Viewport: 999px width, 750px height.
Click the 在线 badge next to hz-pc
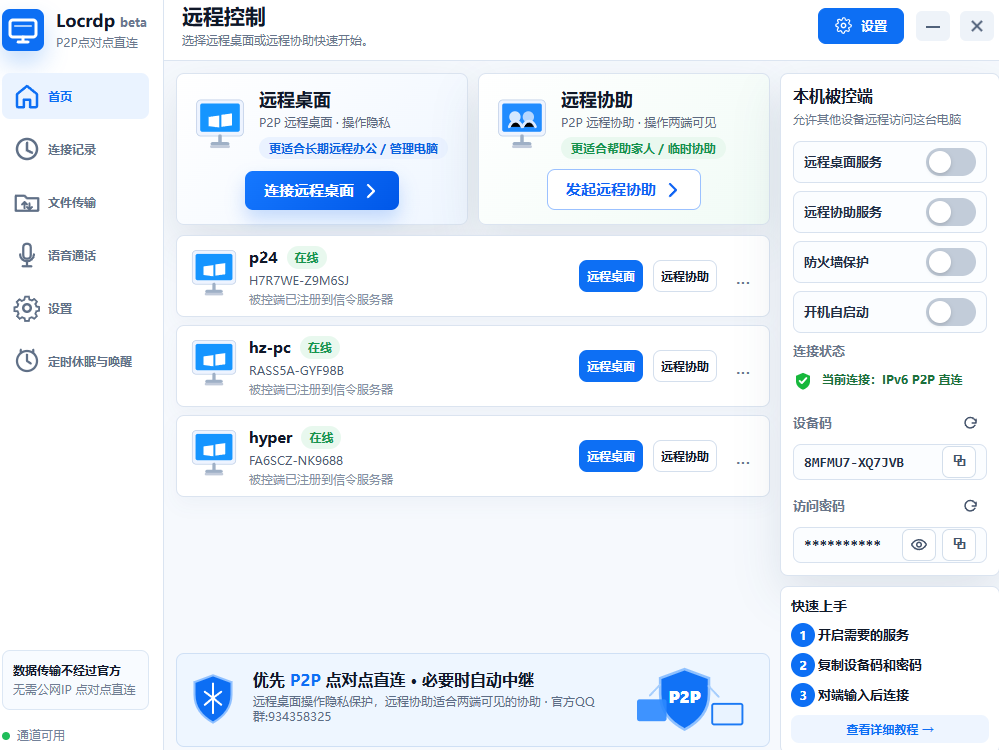click(x=320, y=347)
